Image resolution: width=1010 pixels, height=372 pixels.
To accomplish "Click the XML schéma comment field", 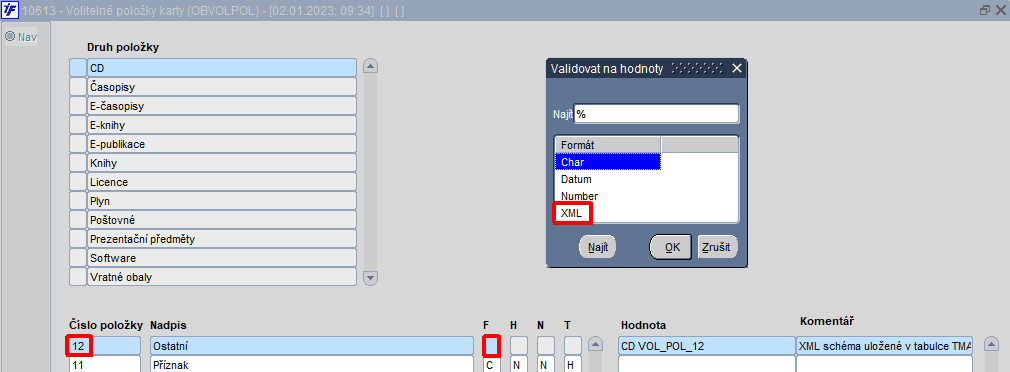I will [x=884, y=346].
